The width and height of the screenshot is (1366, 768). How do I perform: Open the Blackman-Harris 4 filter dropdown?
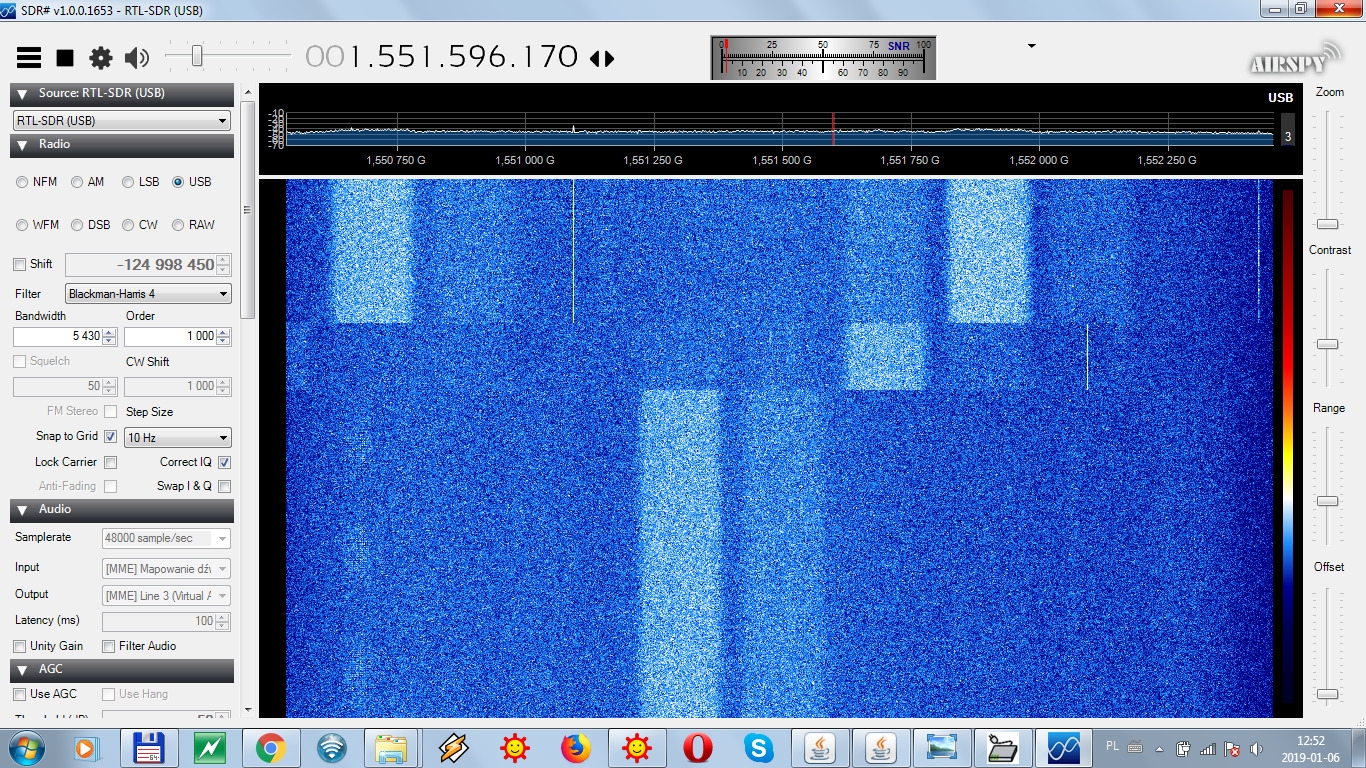tap(148, 294)
